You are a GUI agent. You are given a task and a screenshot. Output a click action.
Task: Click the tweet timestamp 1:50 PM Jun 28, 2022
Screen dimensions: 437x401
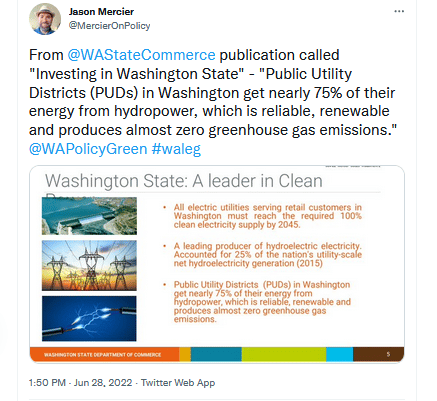tap(81, 382)
